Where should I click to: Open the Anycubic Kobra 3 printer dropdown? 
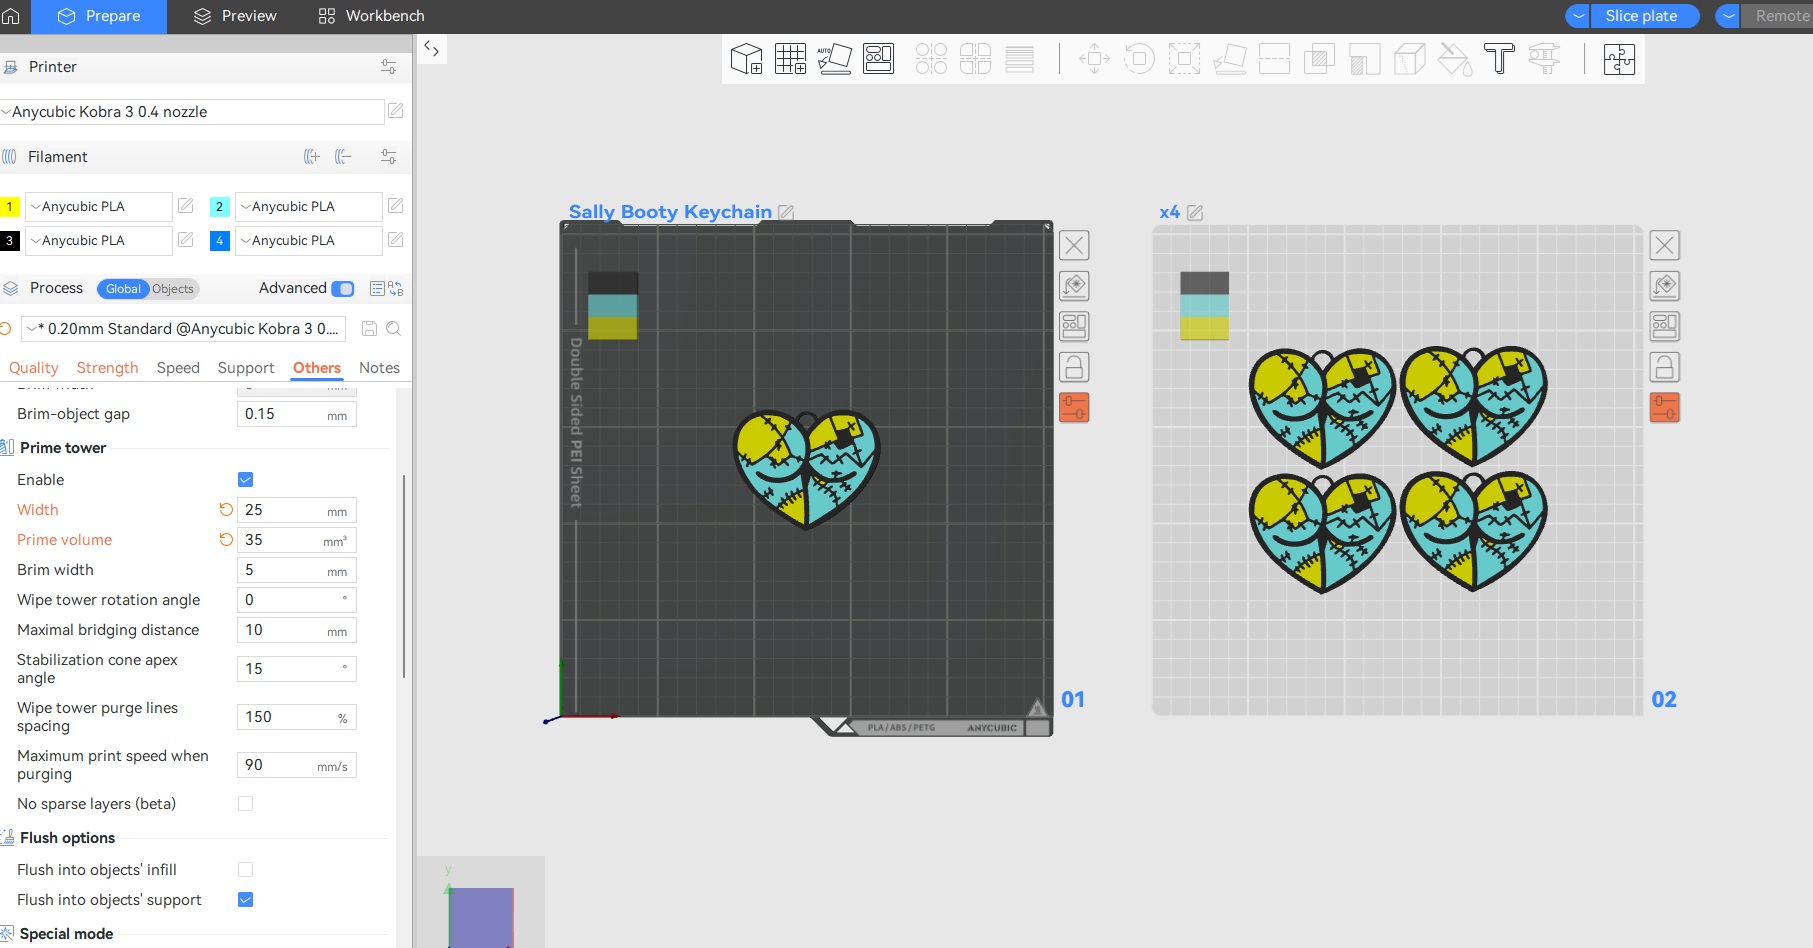[x=192, y=112]
